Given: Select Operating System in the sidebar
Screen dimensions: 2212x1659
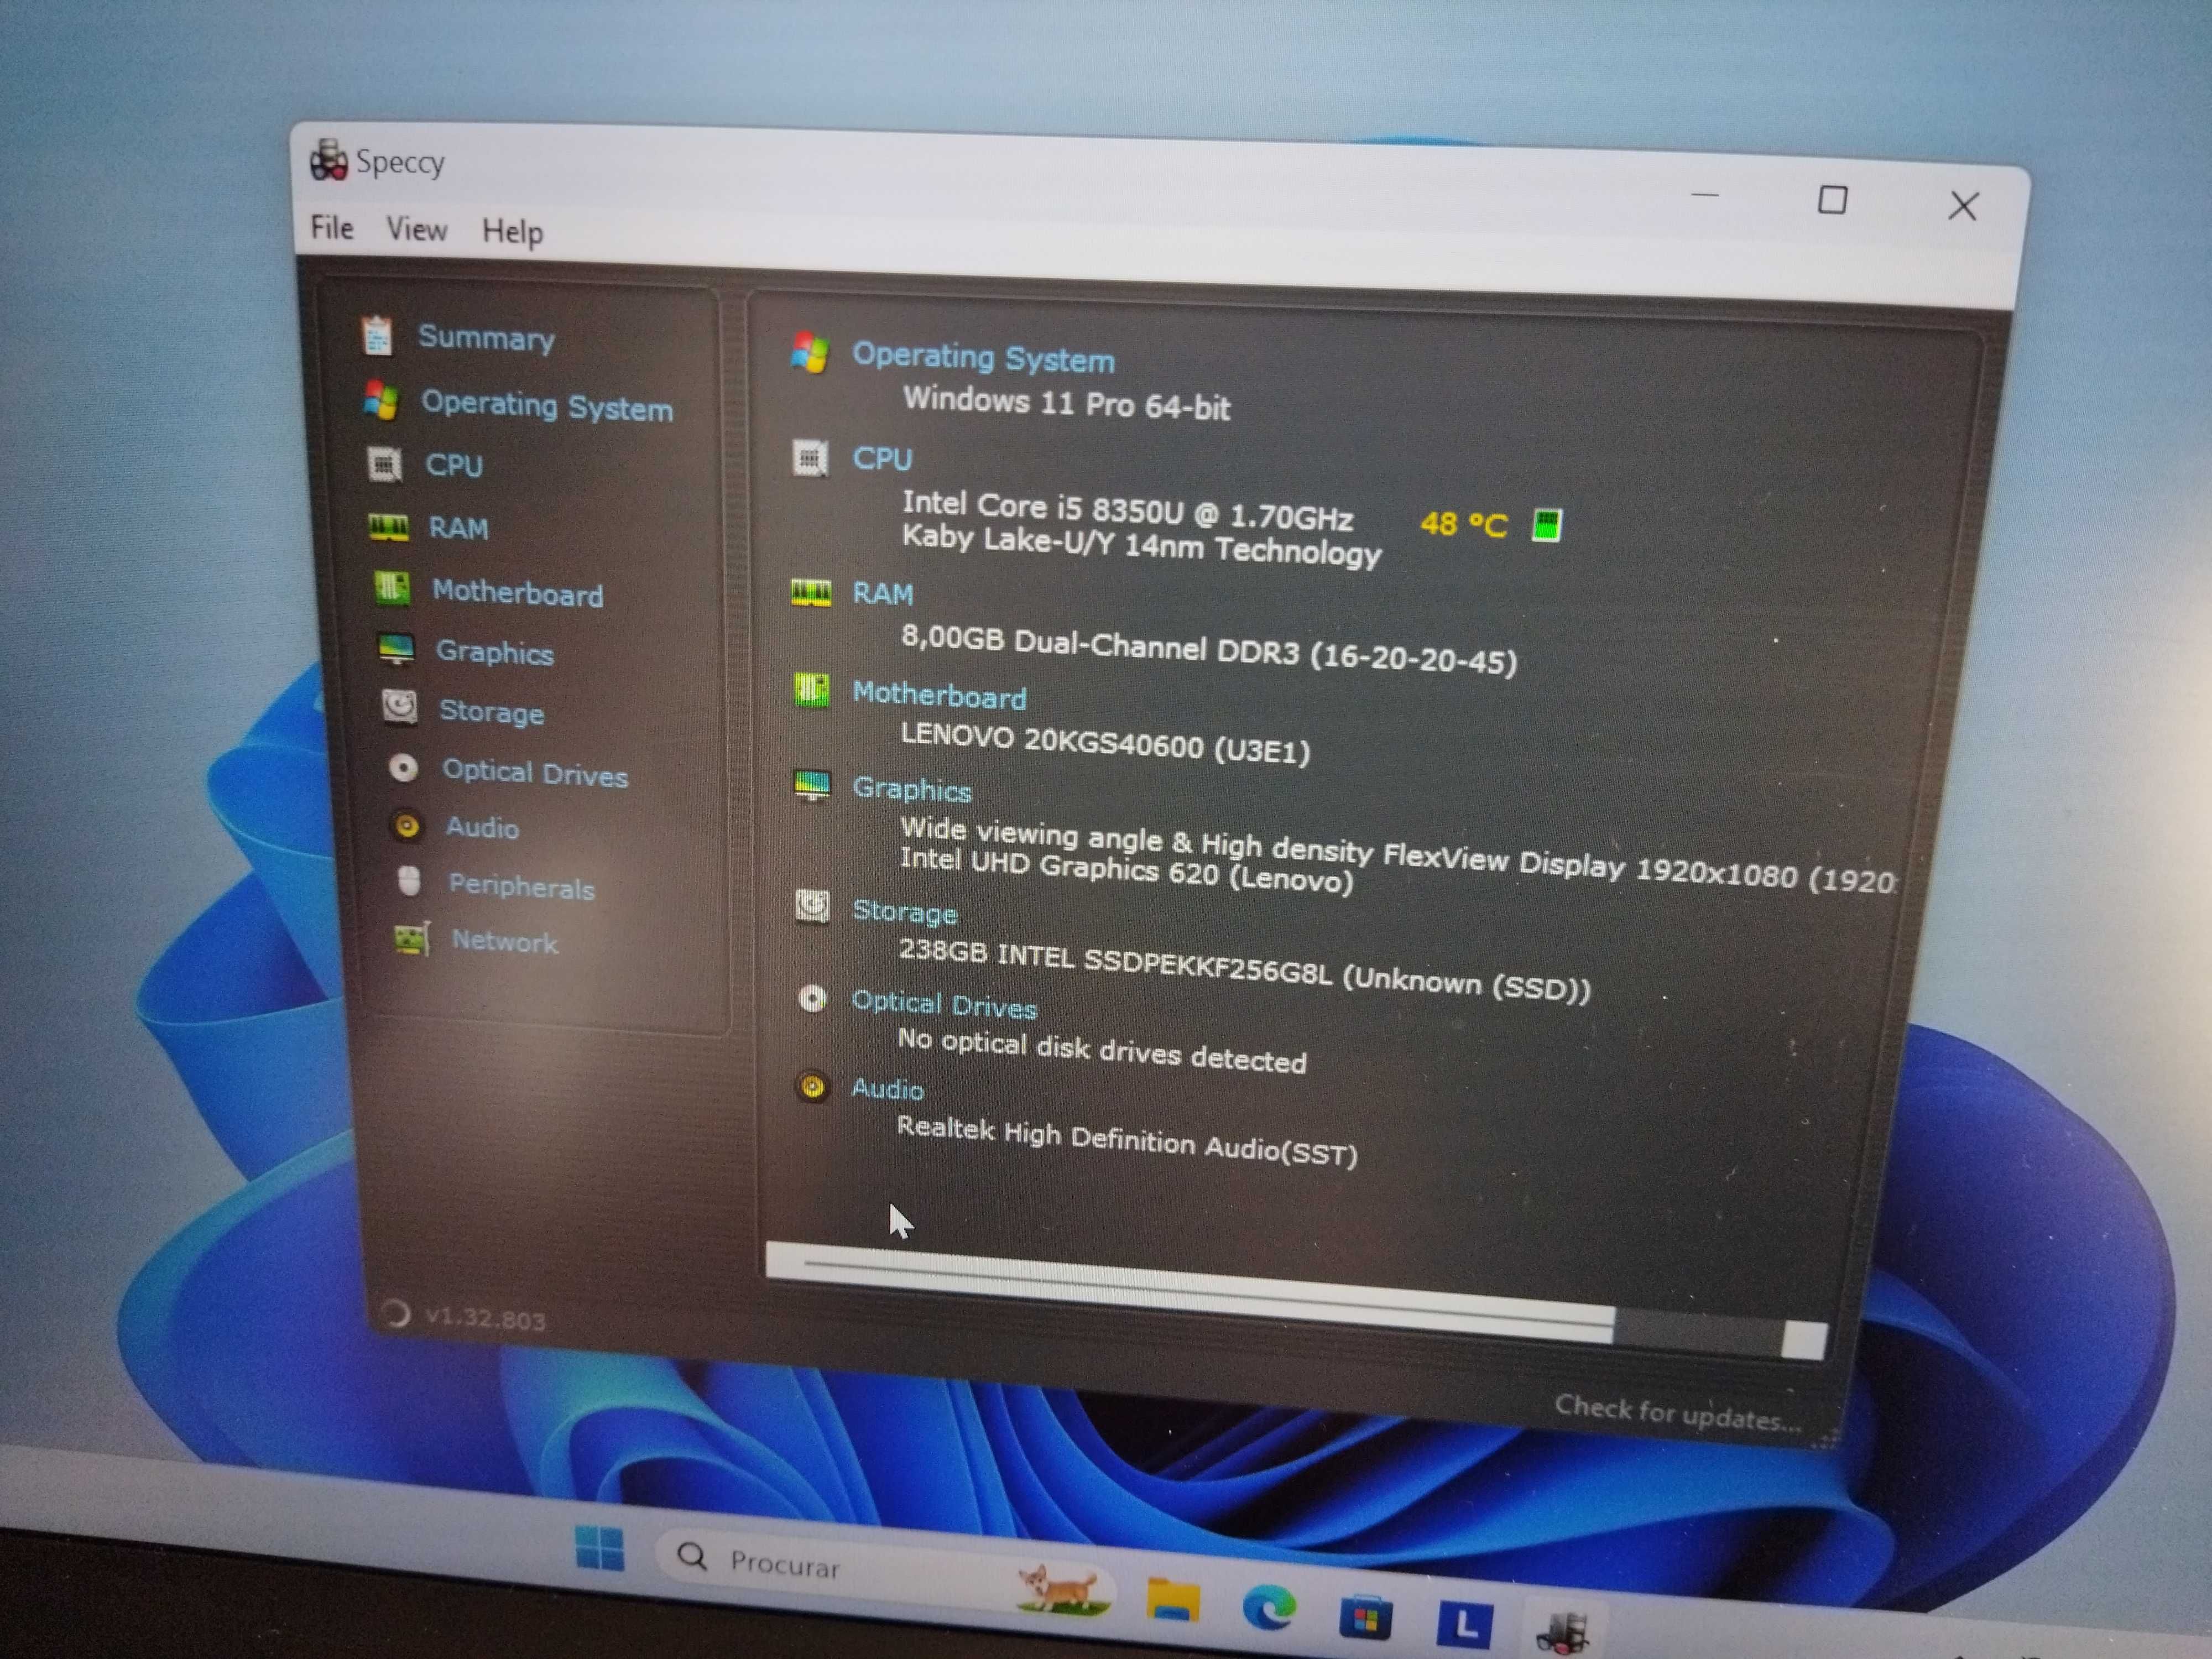Looking at the screenshot, I should tap(546, 406).
